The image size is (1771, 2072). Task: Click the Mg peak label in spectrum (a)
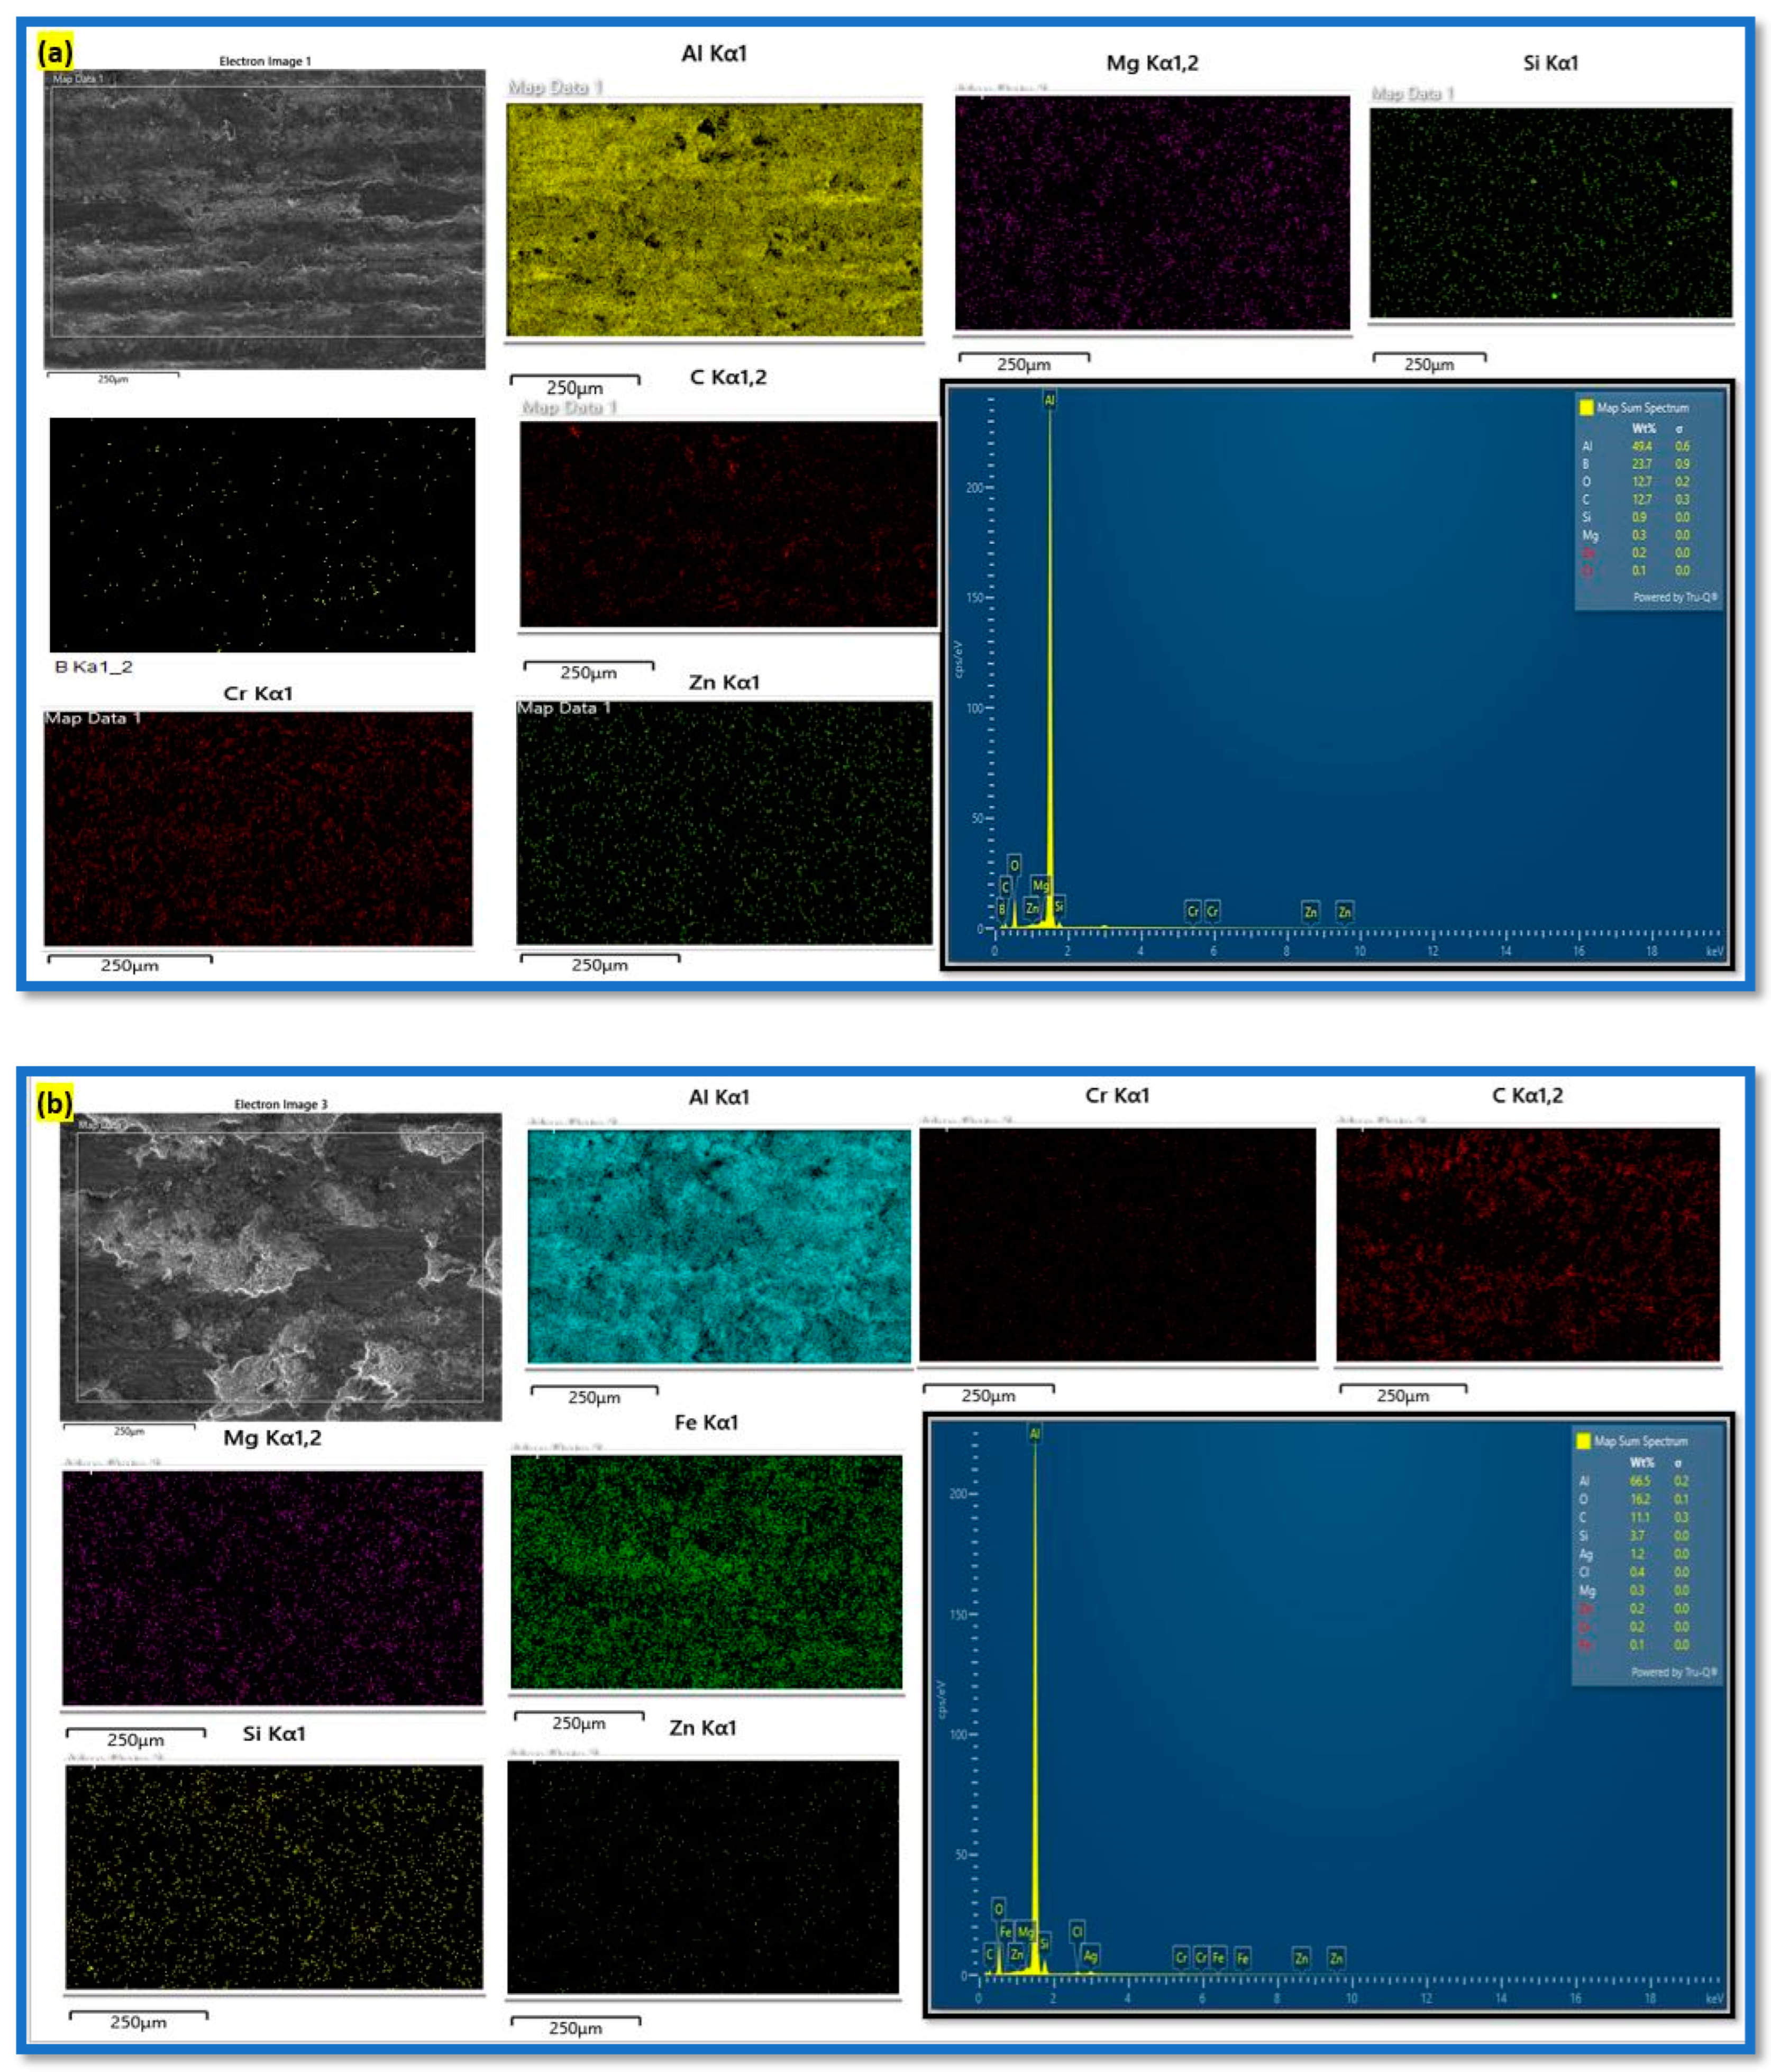tap(1040, 885)
